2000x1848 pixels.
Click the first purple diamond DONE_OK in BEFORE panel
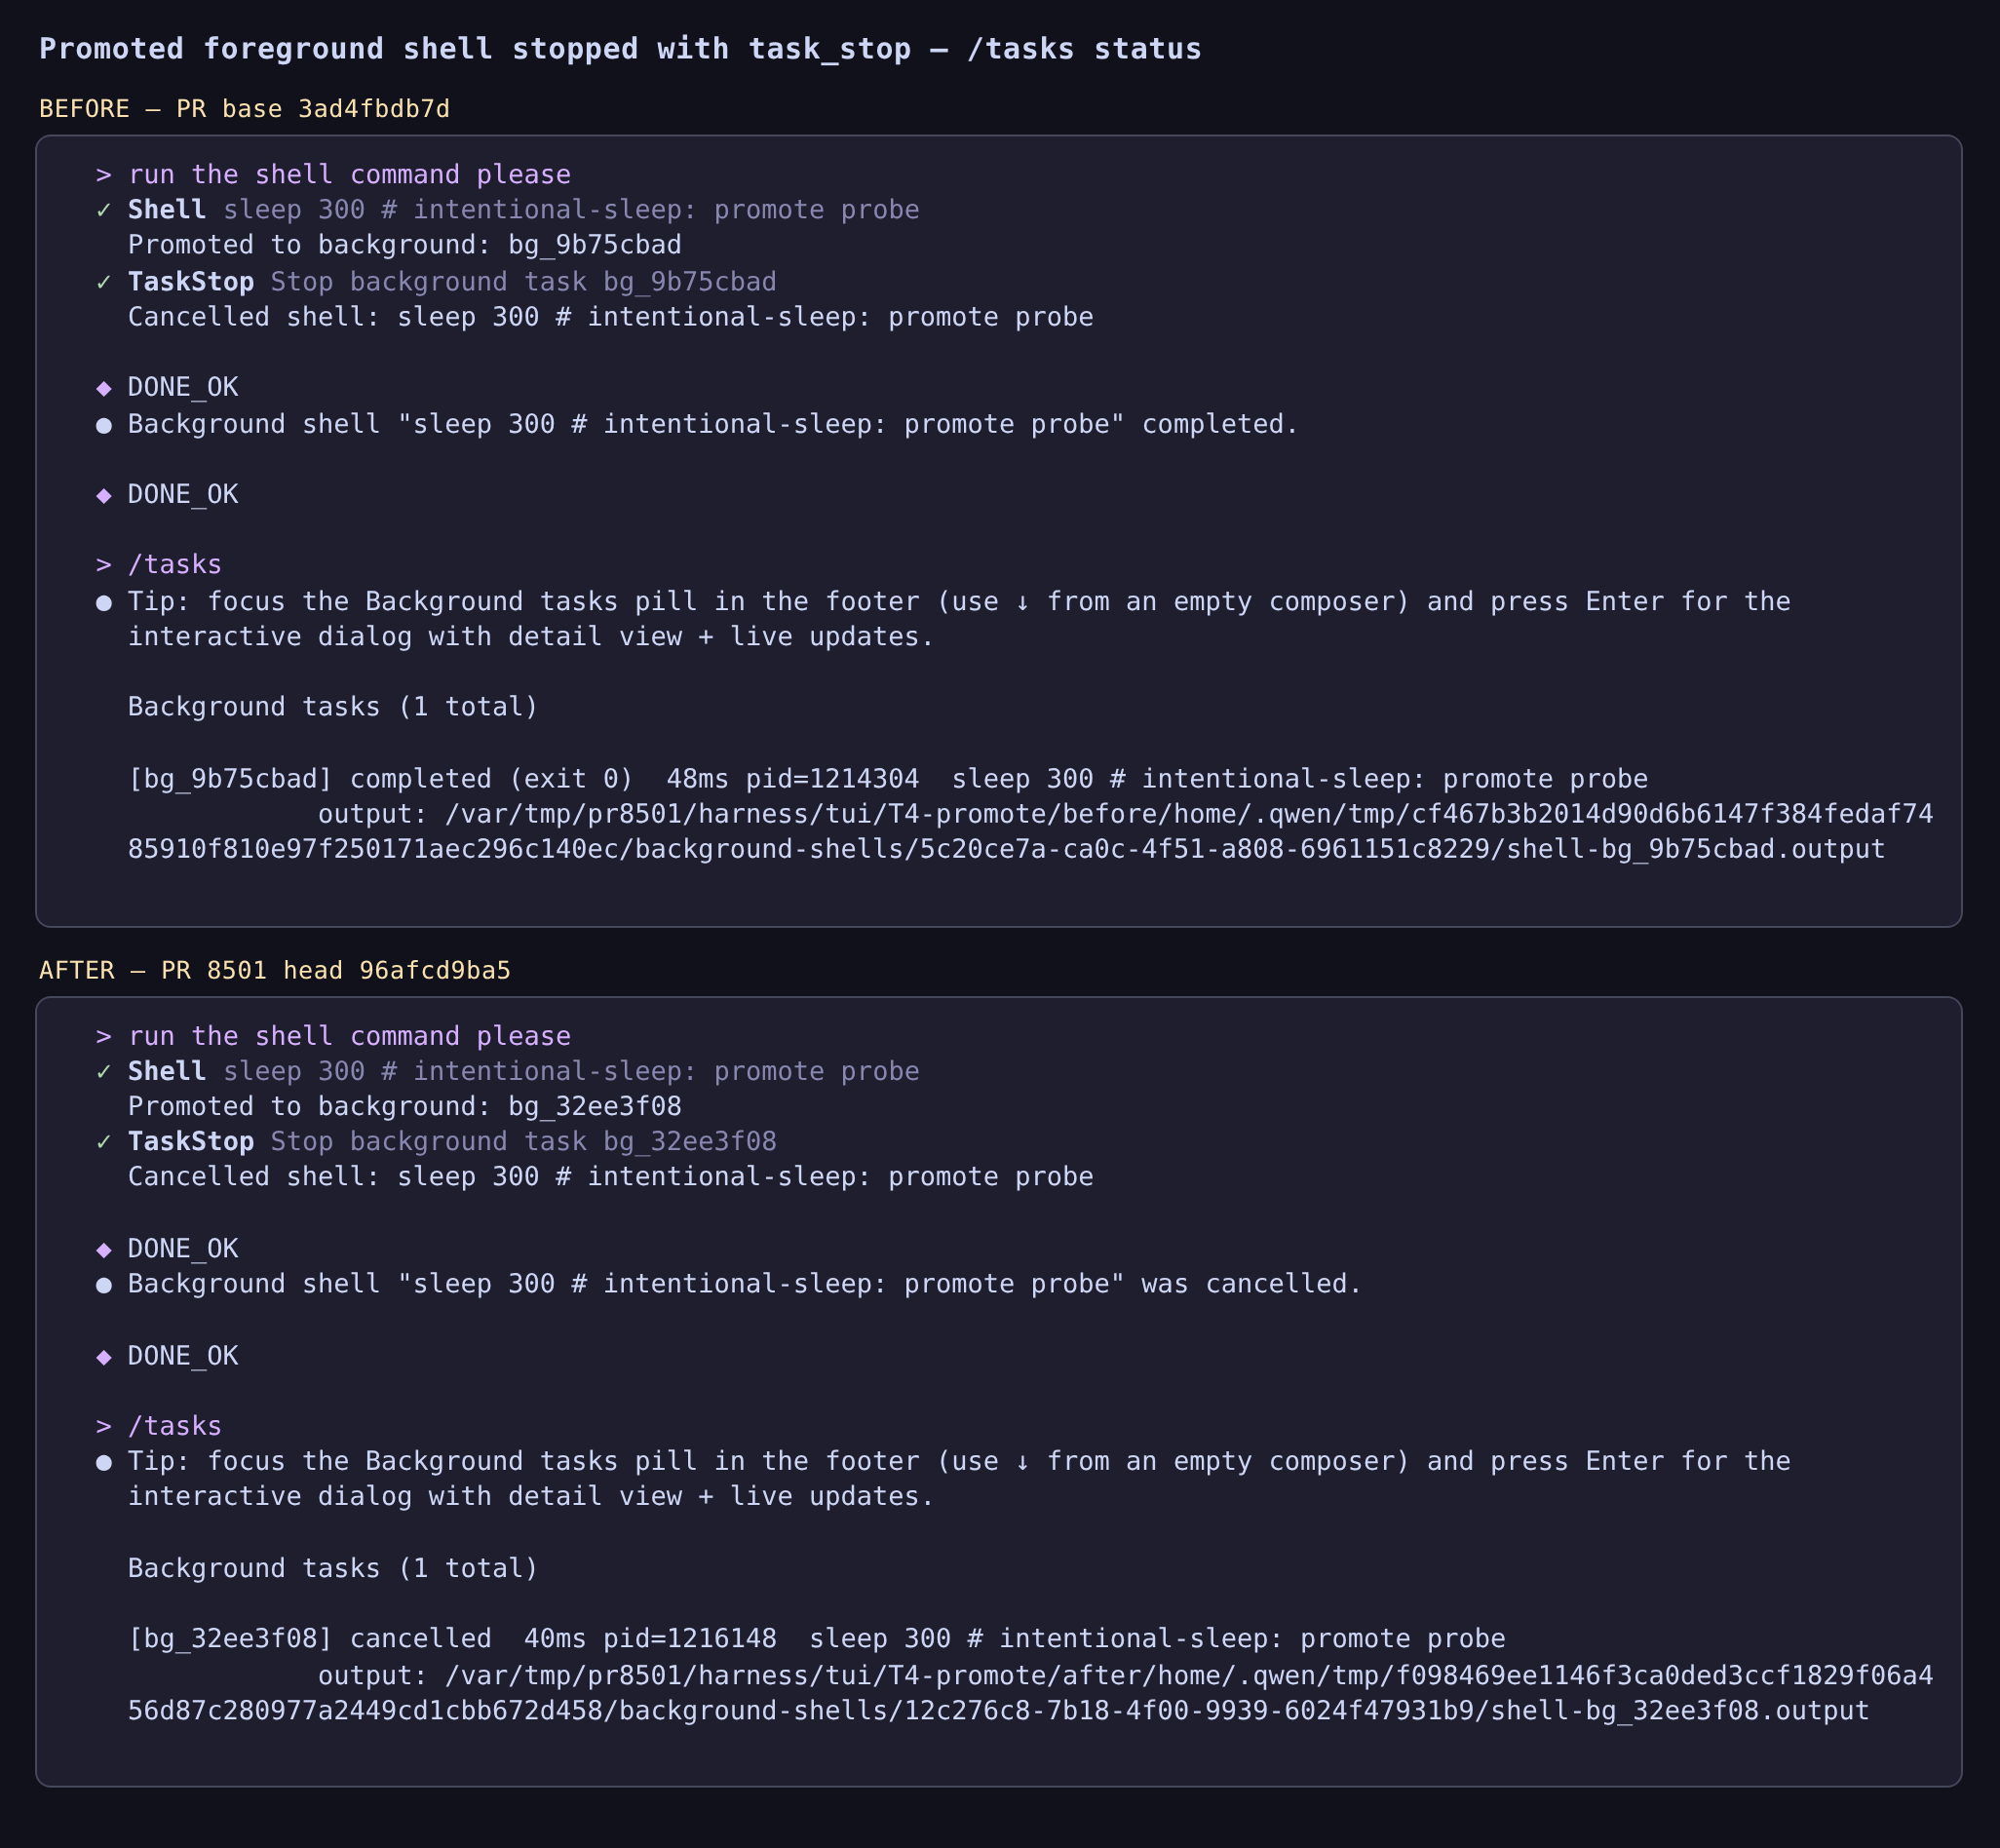tap(103, 388)
